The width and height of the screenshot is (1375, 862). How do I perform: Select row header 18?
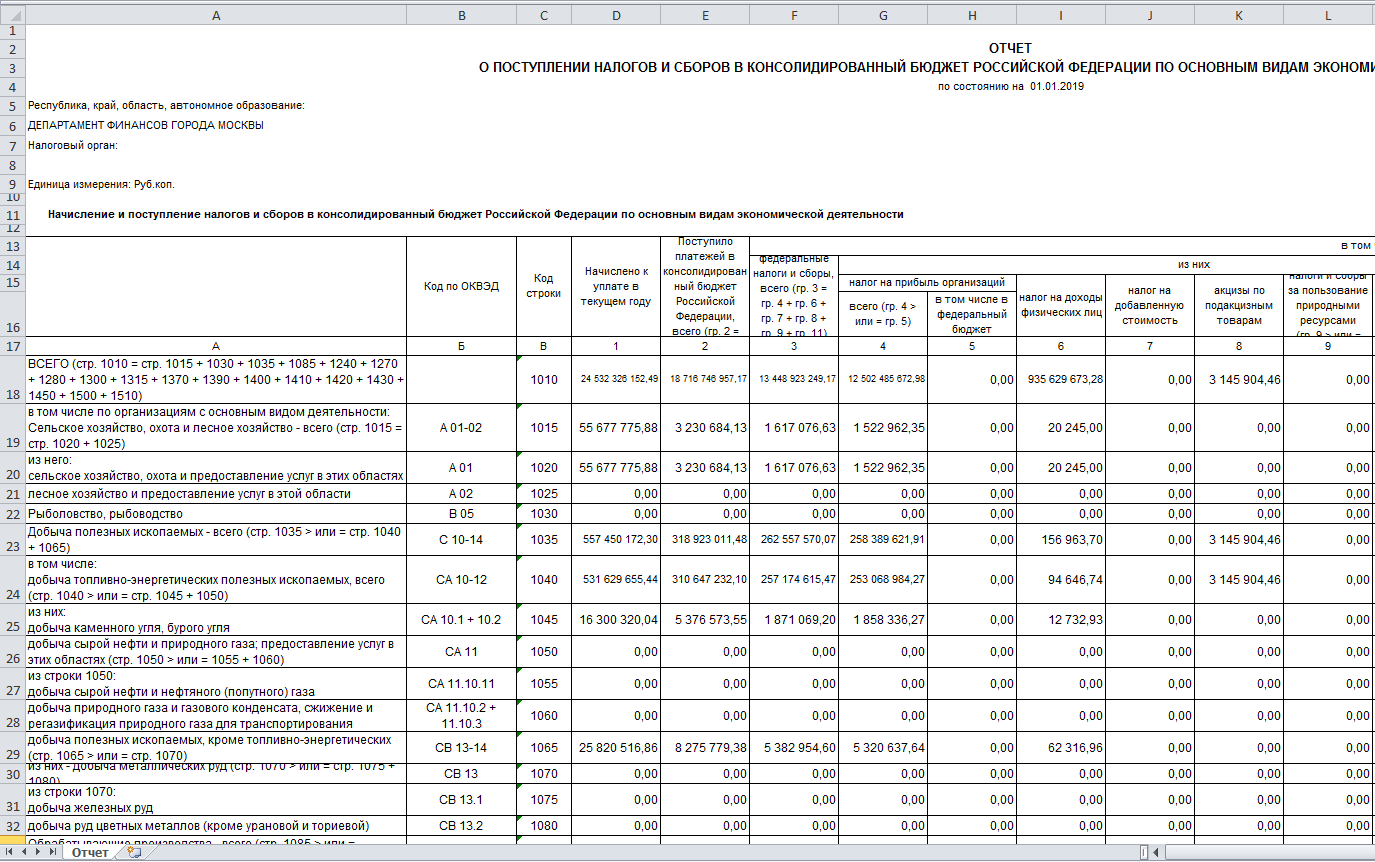12,380
